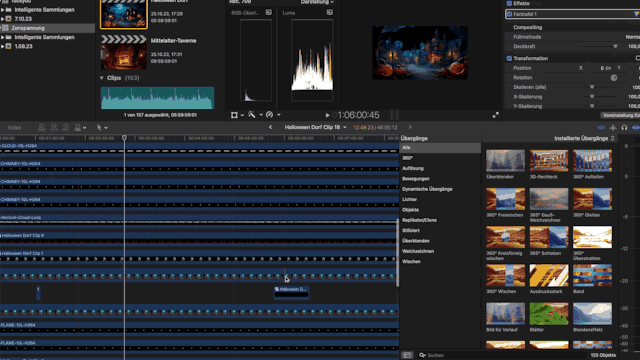Select the Ausdrucksstark transition thumbnail
This screenshot has height=360, width=640.
coord(549,275)
